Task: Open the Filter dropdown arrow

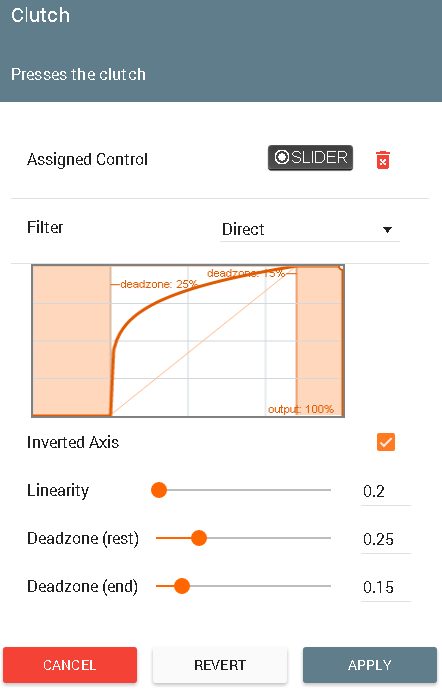Action: [387, 230]
